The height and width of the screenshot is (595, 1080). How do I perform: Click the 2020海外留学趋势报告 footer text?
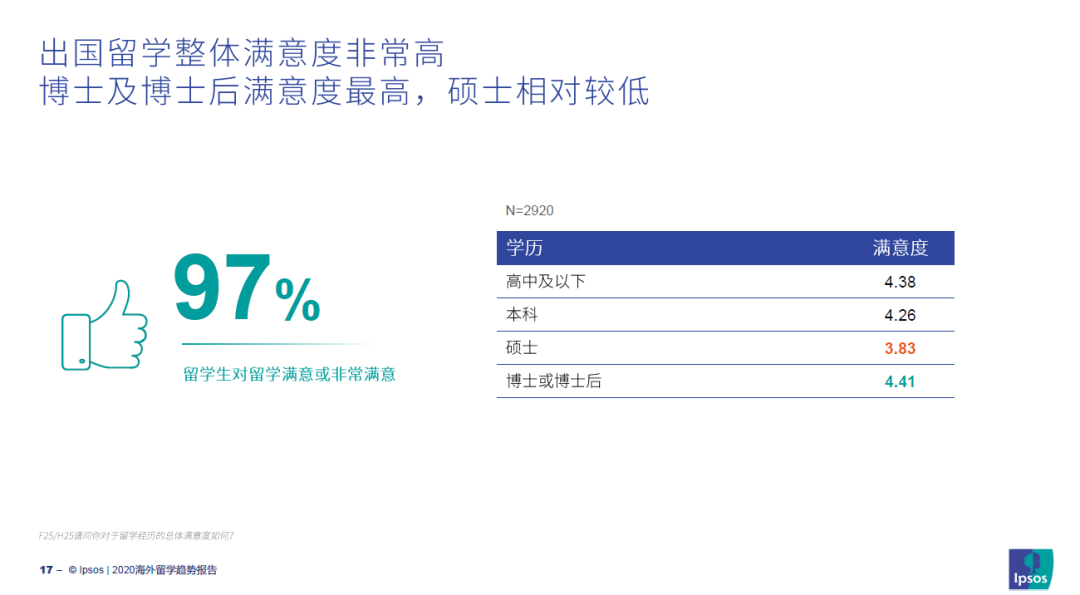(164, 570)
